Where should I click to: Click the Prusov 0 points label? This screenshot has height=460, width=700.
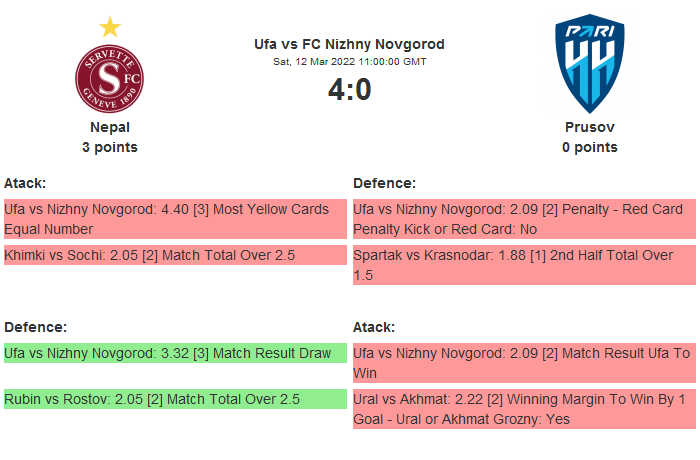[589, 147]
